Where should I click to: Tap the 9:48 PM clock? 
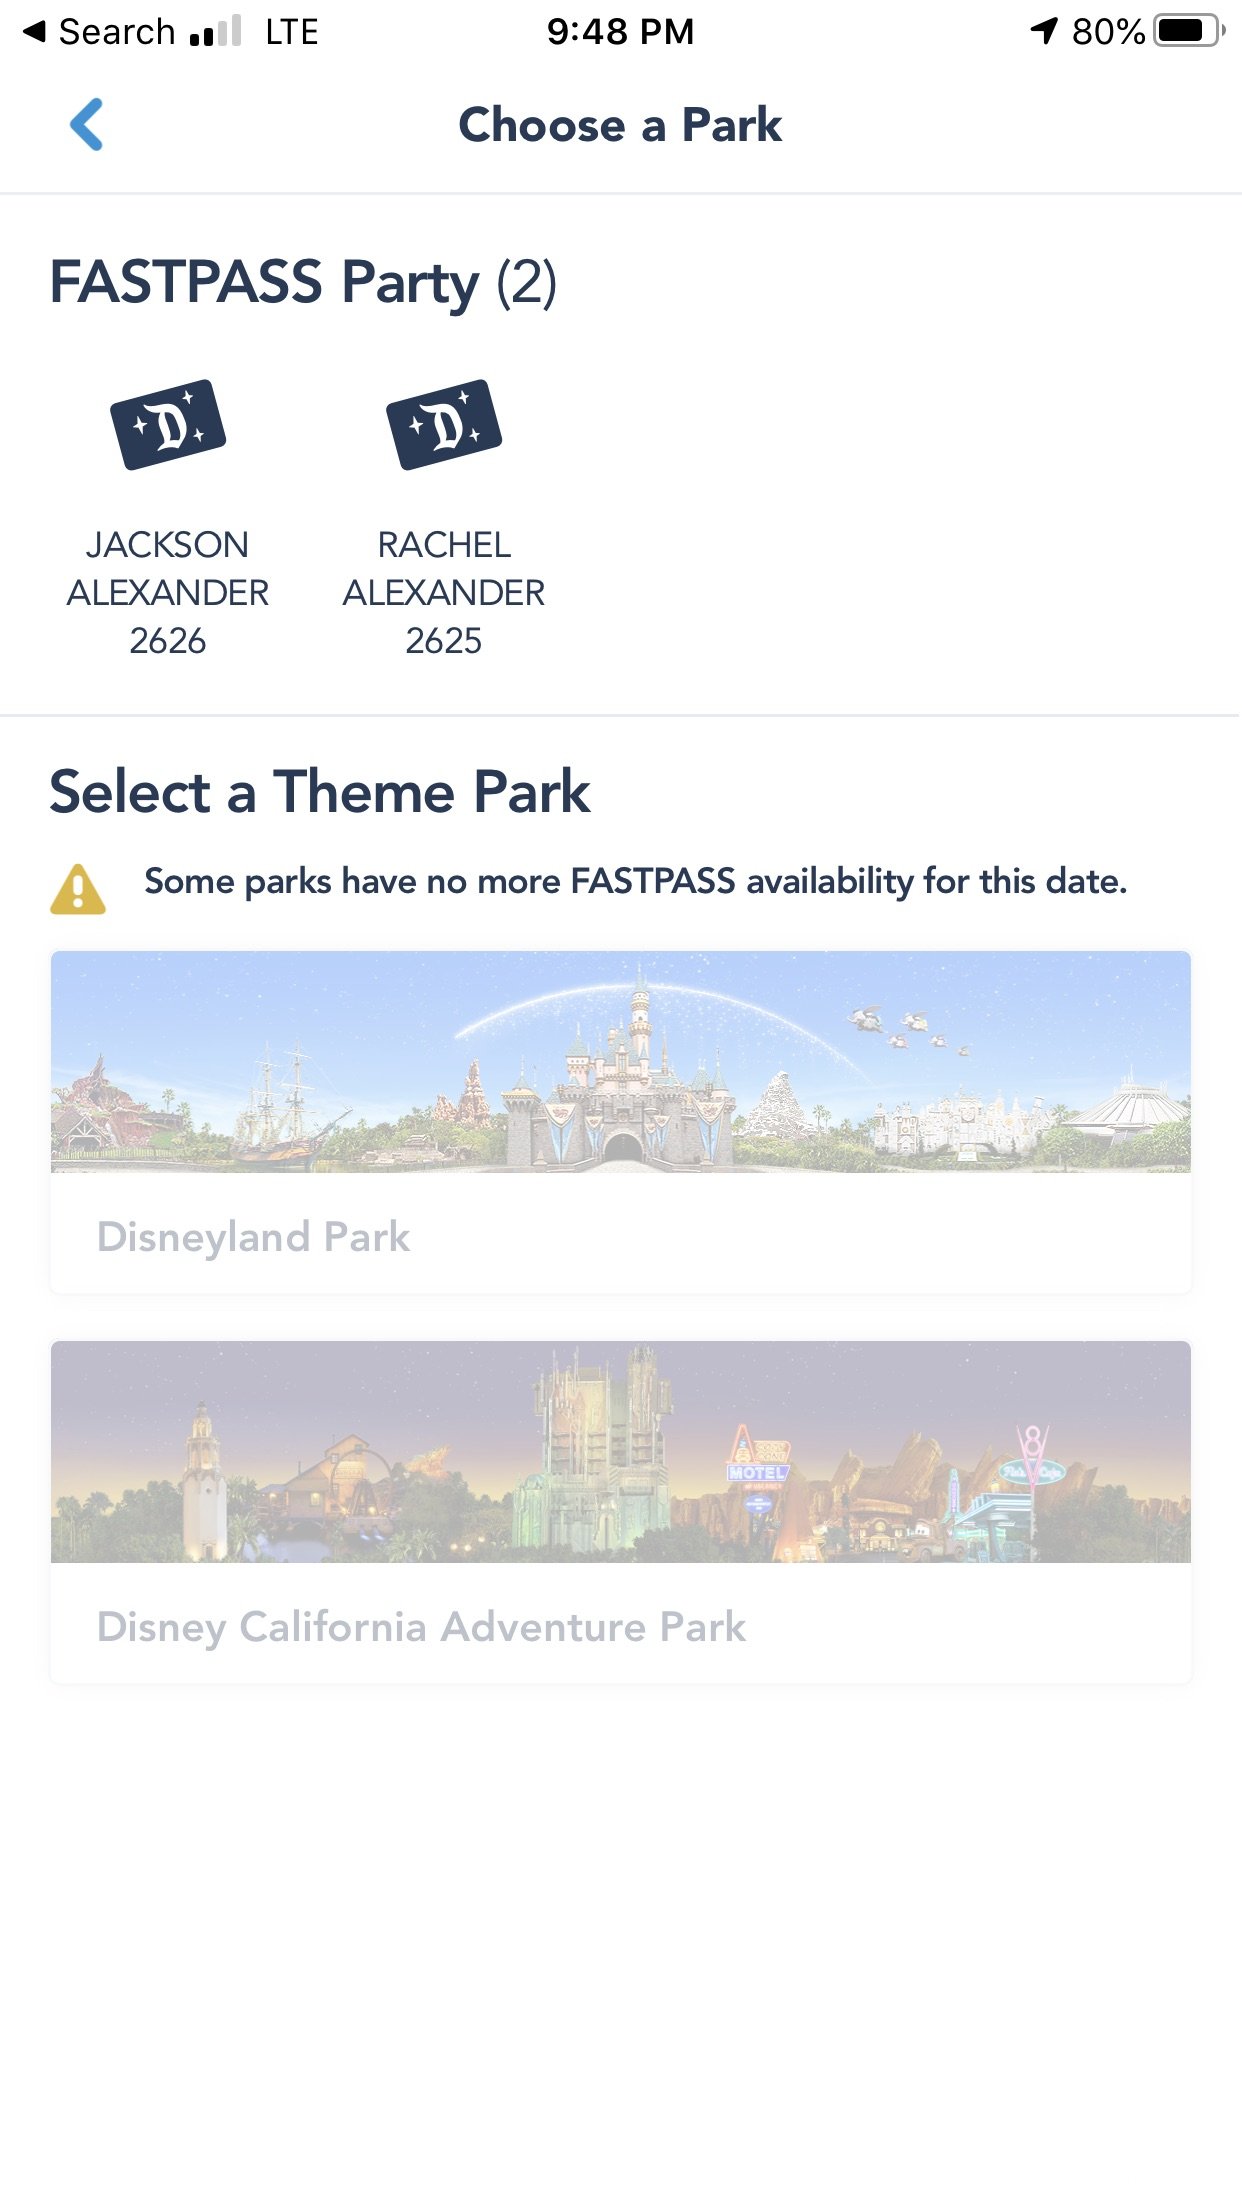tap(620, 32)
